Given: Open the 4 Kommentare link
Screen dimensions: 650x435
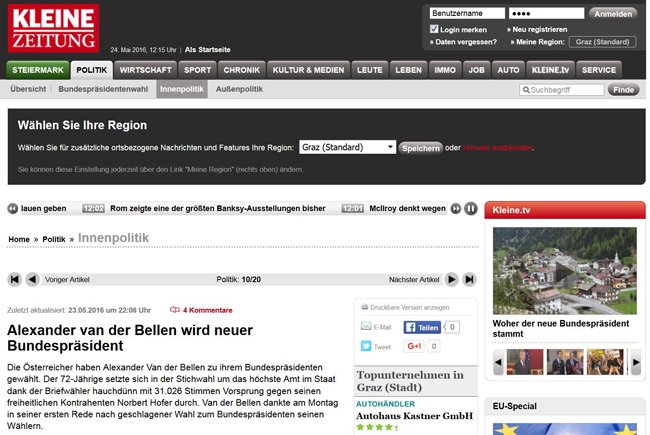Looking at the screenshot, I should [201, 310].
